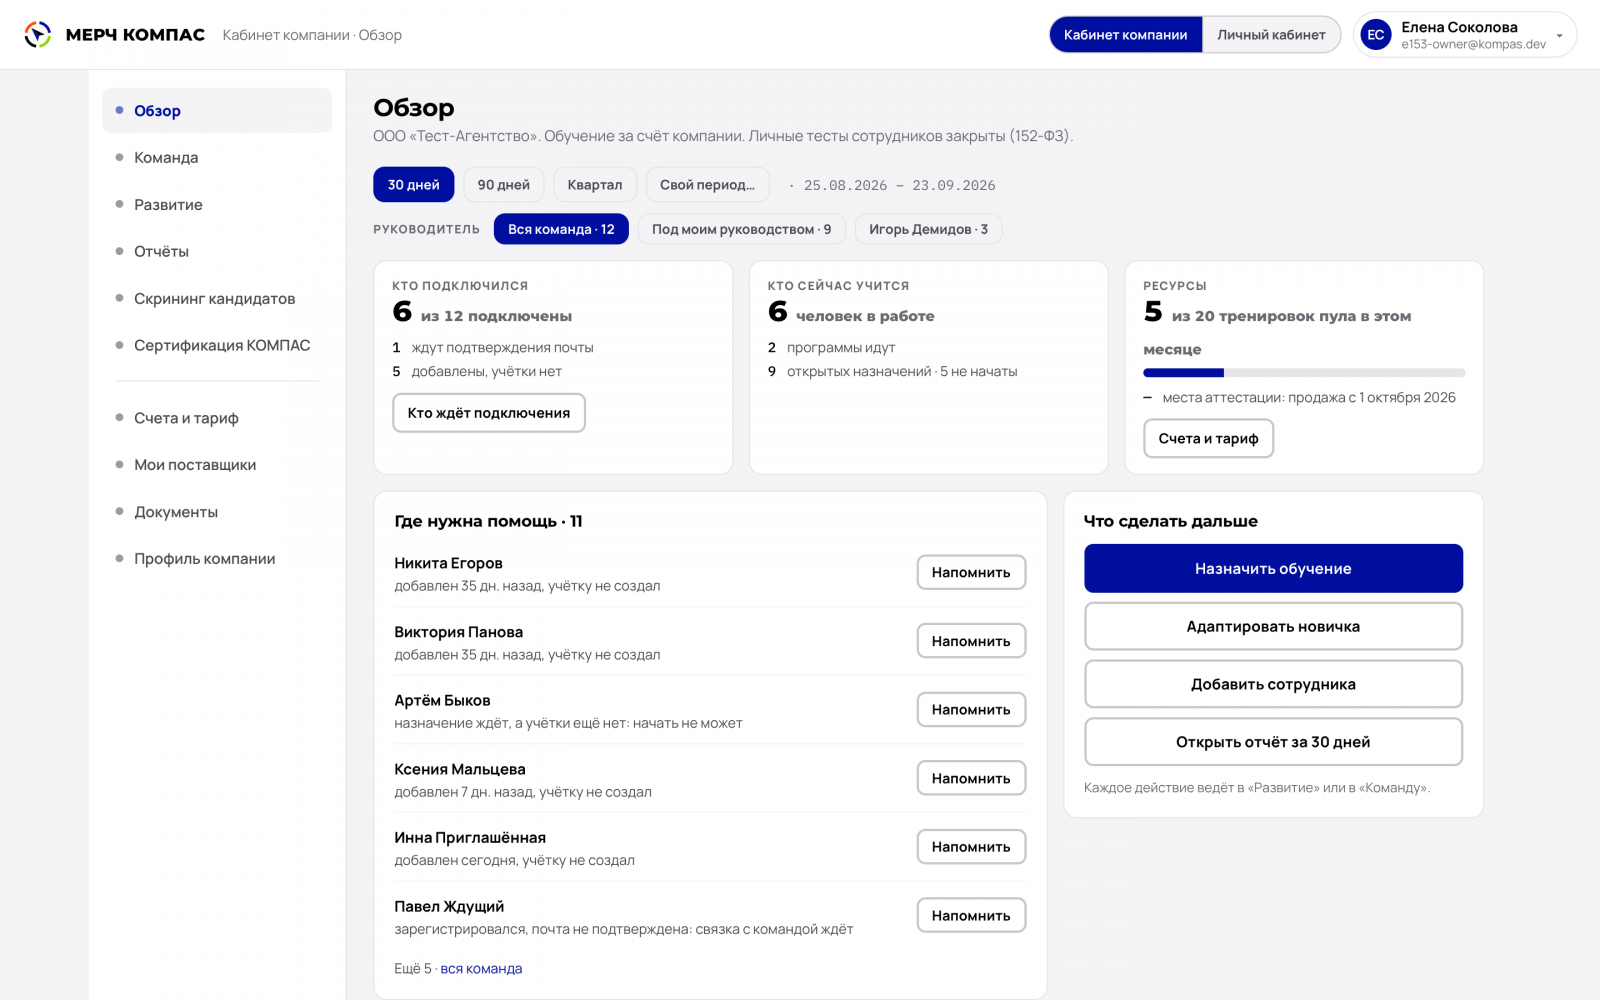Select the 90 дней period
Viewport: 1600px width, 1000px height.
(x=504, y=185)
